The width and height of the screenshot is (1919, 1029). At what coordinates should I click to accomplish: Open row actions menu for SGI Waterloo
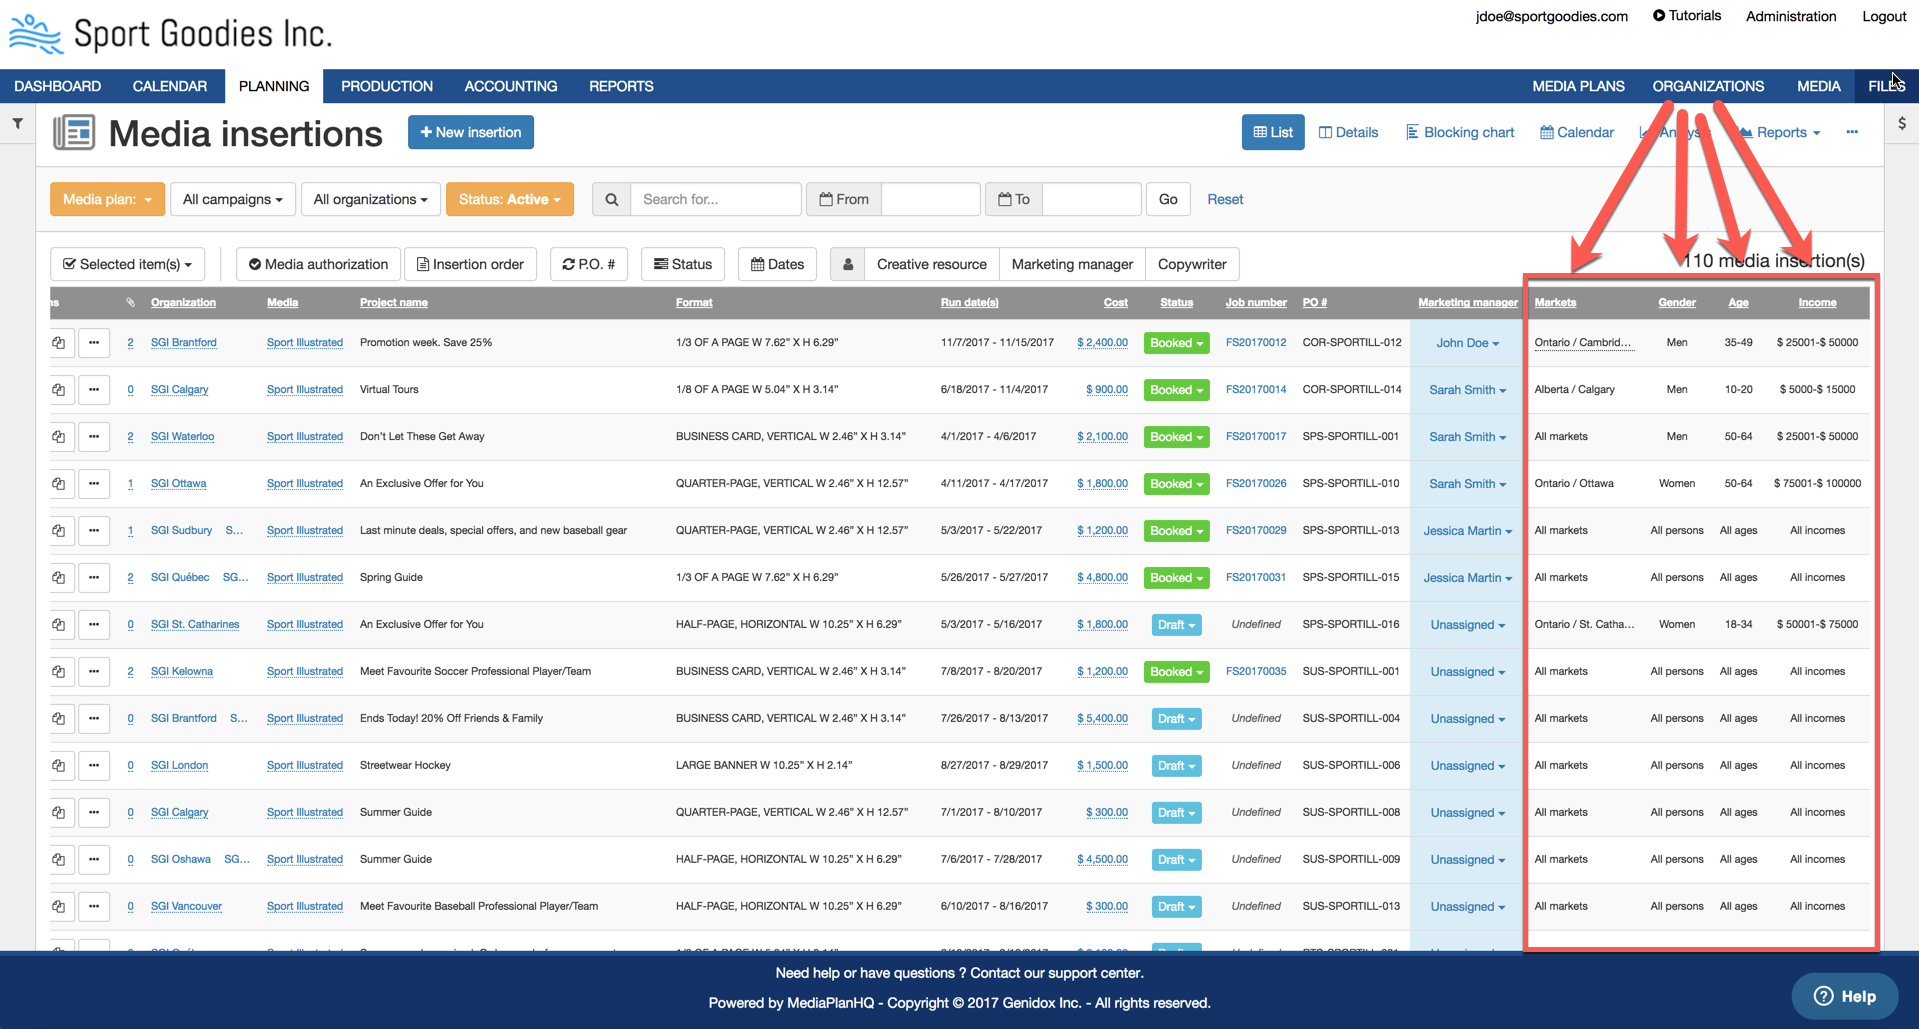pos(94,437)
